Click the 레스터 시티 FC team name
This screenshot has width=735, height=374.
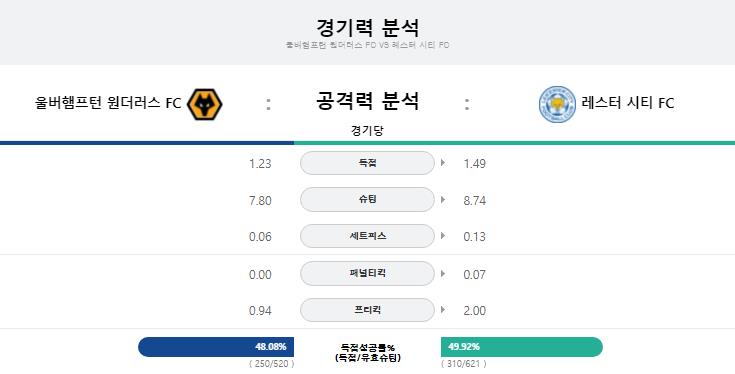tap(628, 103)
